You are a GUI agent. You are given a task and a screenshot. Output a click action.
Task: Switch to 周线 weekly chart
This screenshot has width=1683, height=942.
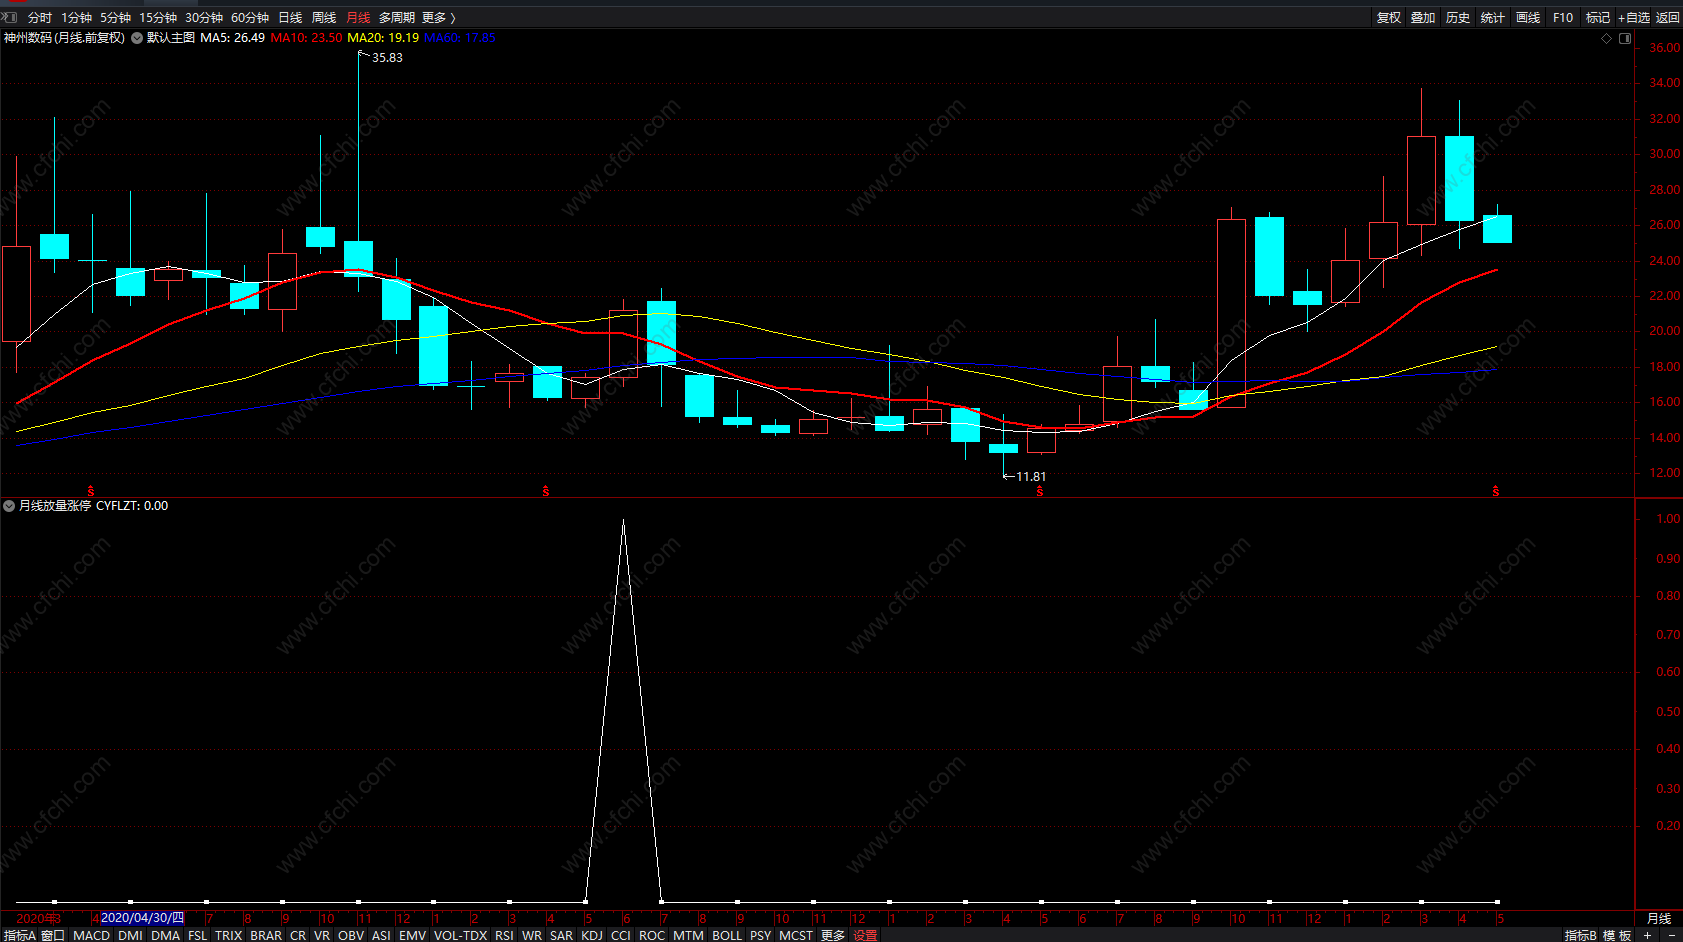click(324, 18)
